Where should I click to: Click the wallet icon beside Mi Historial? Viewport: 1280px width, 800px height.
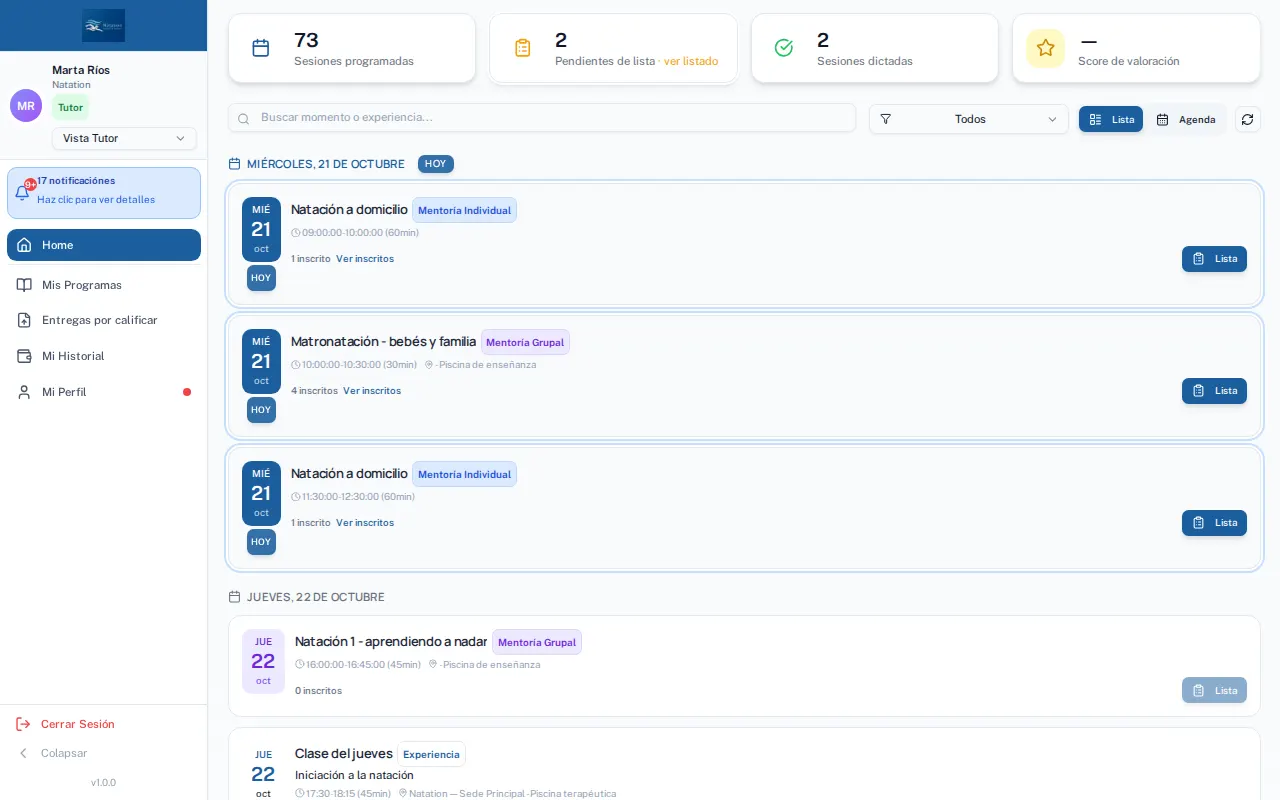(x=24, y=356)
